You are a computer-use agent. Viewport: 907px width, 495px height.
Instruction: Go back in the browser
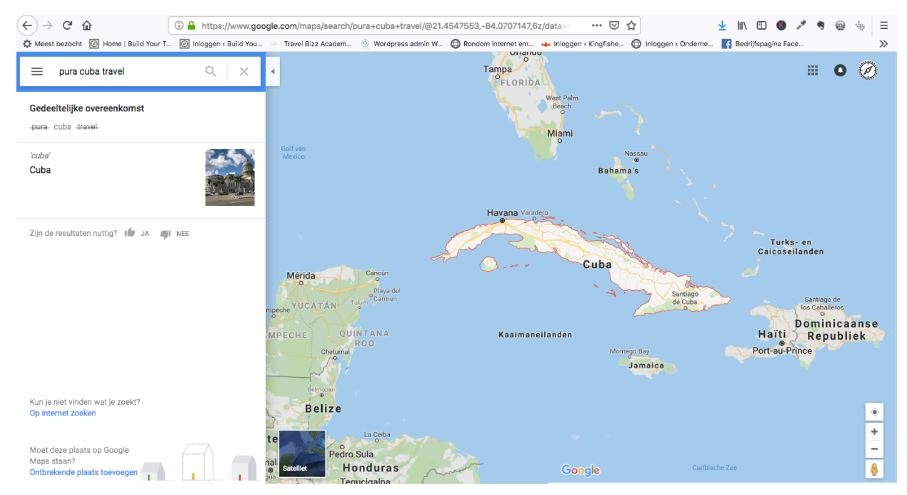point(27,25)
